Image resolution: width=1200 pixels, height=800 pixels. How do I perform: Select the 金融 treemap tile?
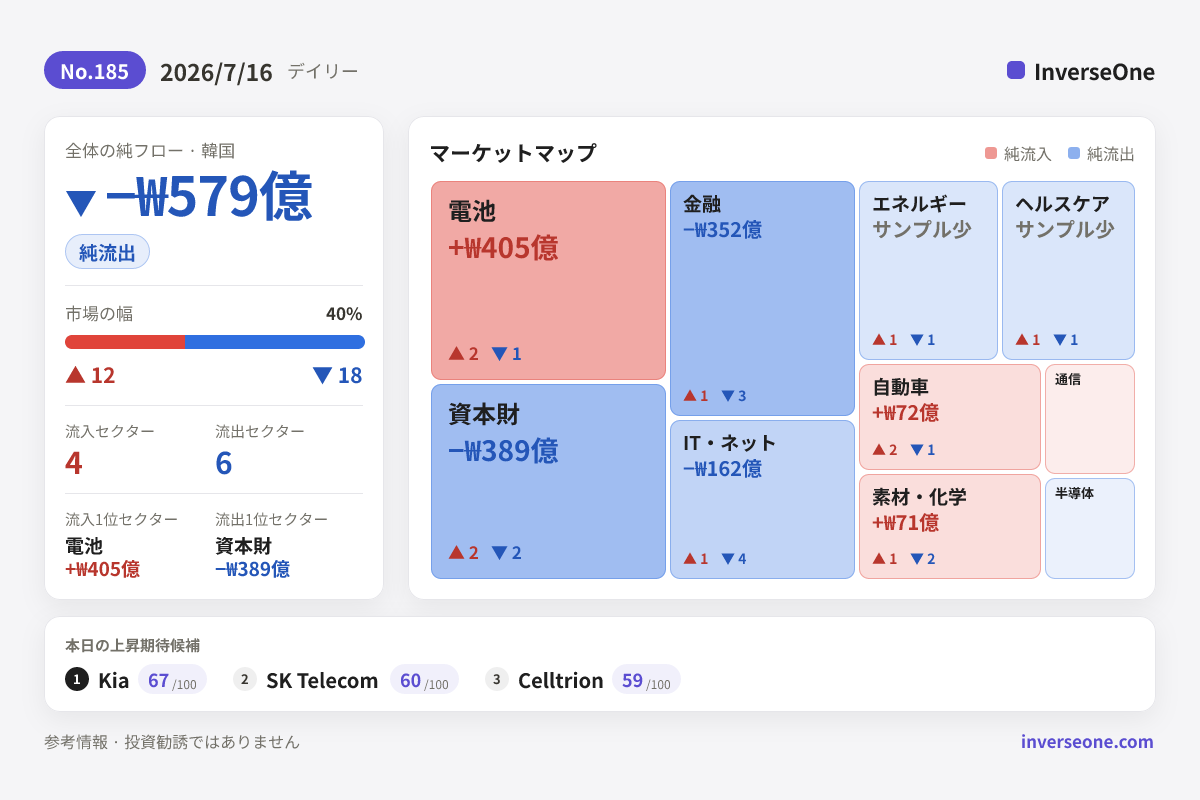point(762,298)
